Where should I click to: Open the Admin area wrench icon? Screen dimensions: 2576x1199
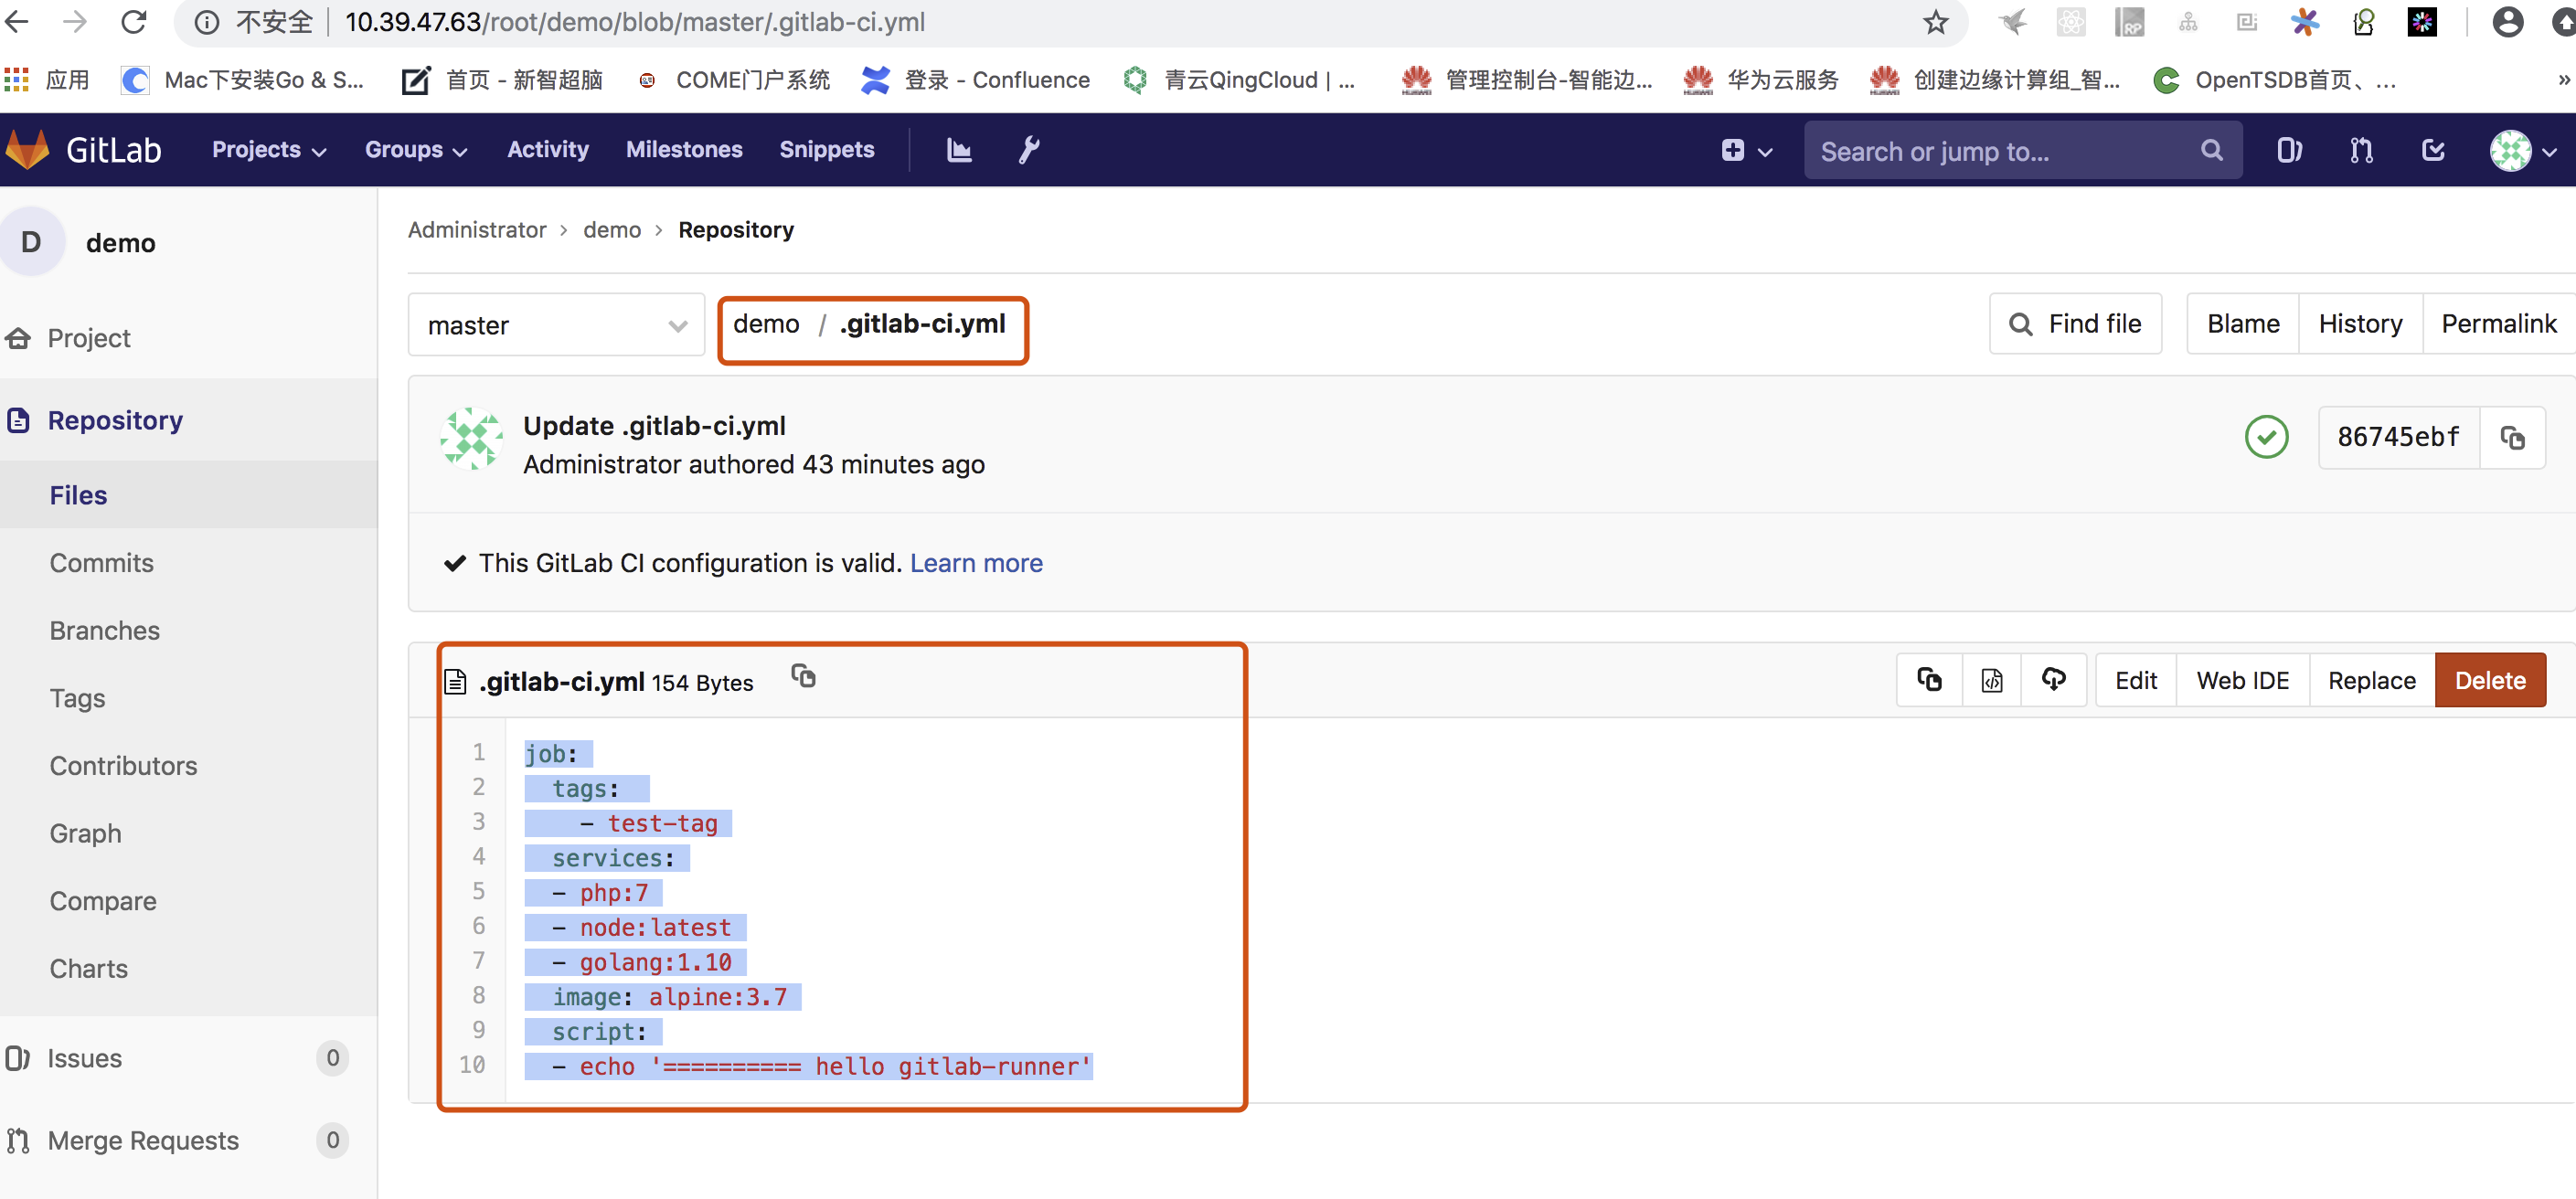[1029, 150]
